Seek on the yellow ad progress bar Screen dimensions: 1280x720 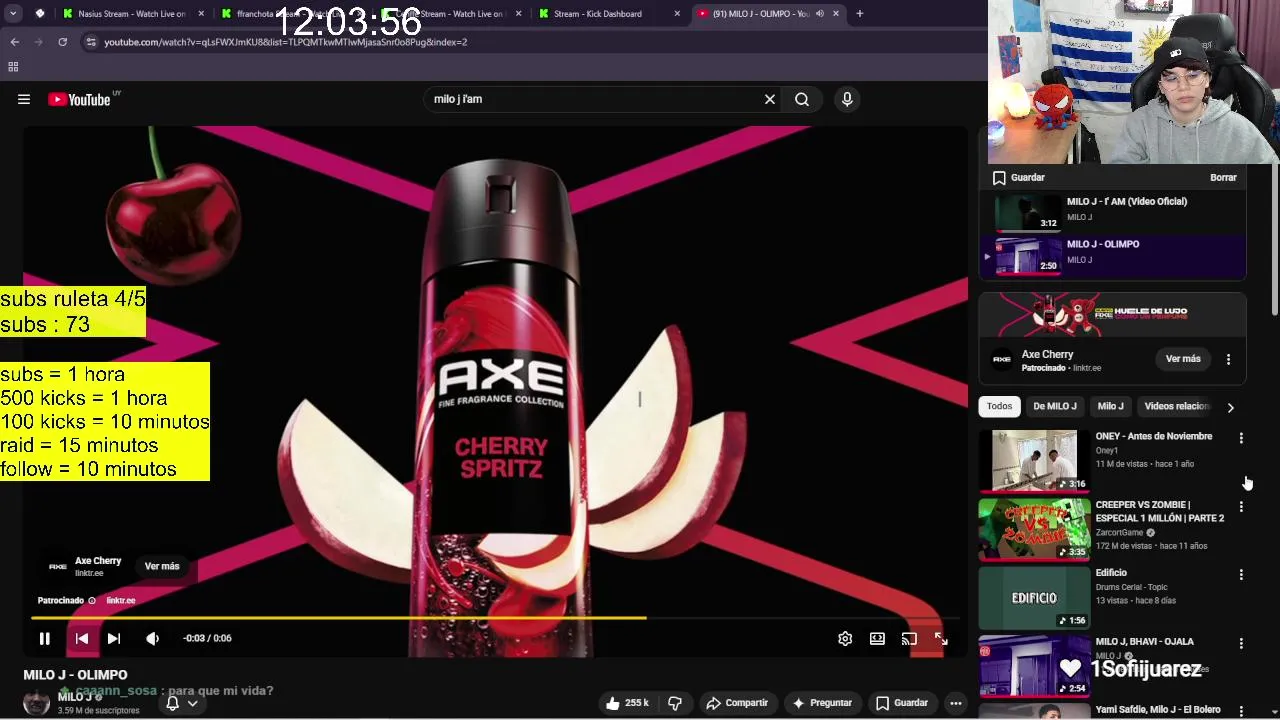(x=495, y=618)
